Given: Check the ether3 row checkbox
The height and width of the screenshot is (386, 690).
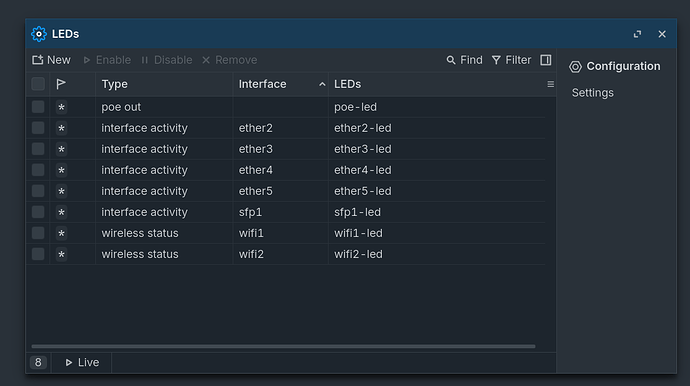Looking at the screenshot, I should 38,149.
